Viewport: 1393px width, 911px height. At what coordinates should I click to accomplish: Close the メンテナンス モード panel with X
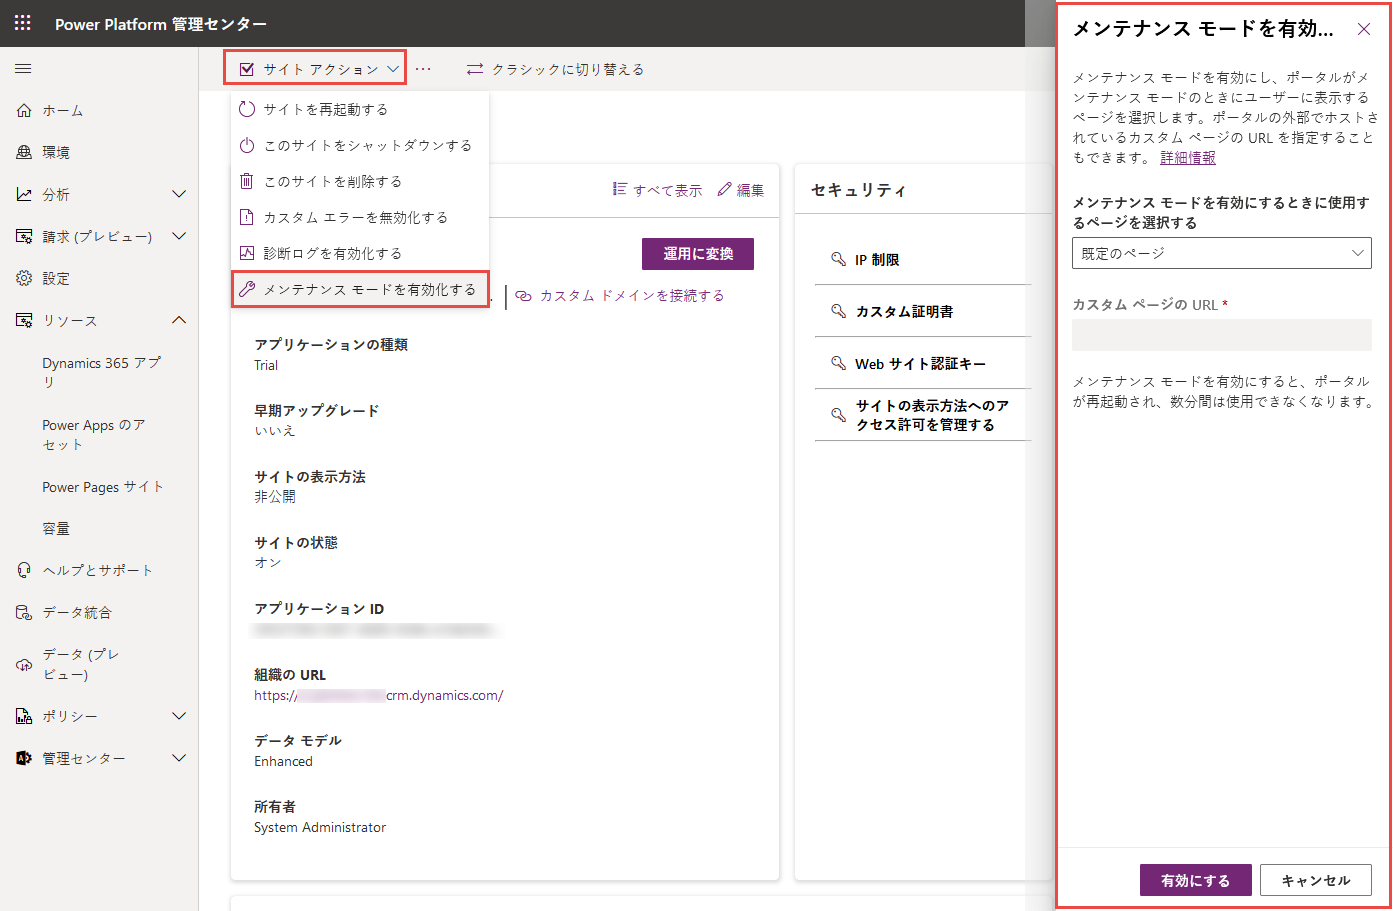pyautogui.click(x=1364, y=29)
